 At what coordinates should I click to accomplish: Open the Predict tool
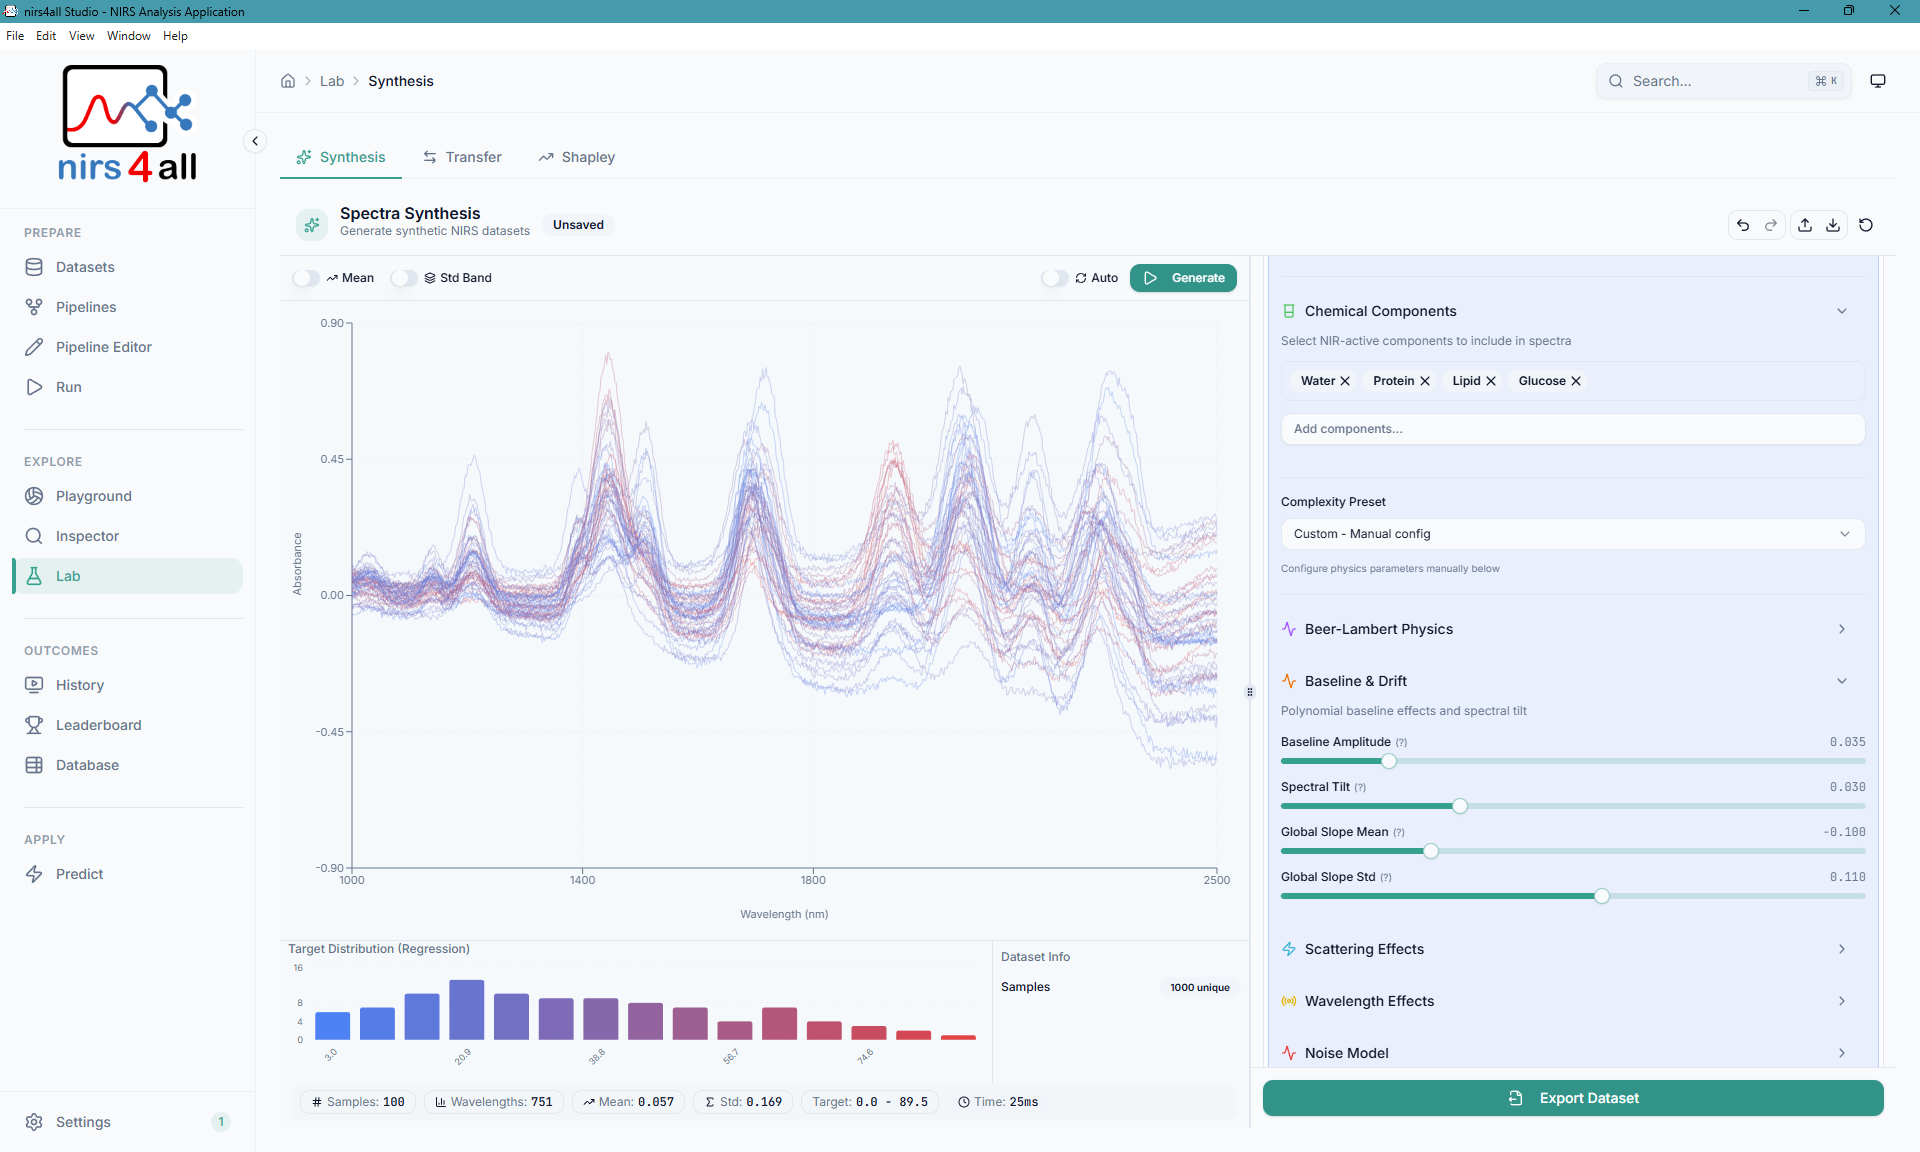pyautogui.click(x=79, y=873)
